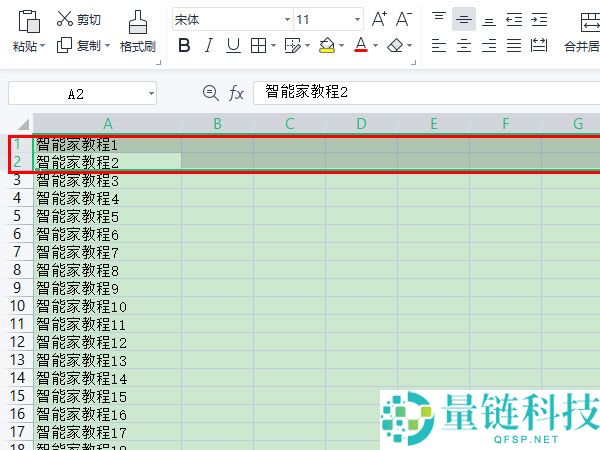Select row 1 header
The height and width of the screenshot is (450, 600).
pyautogui.click(x=17, y=144)
